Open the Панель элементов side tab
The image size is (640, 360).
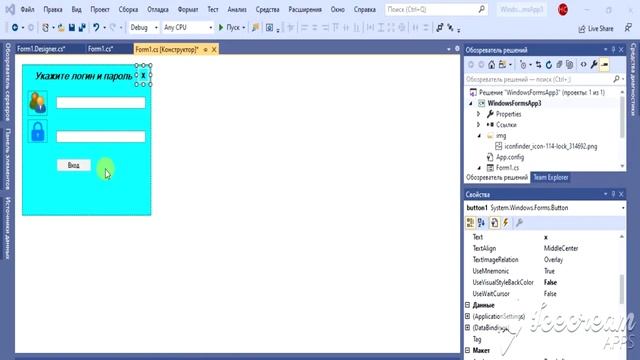point(7,159)
